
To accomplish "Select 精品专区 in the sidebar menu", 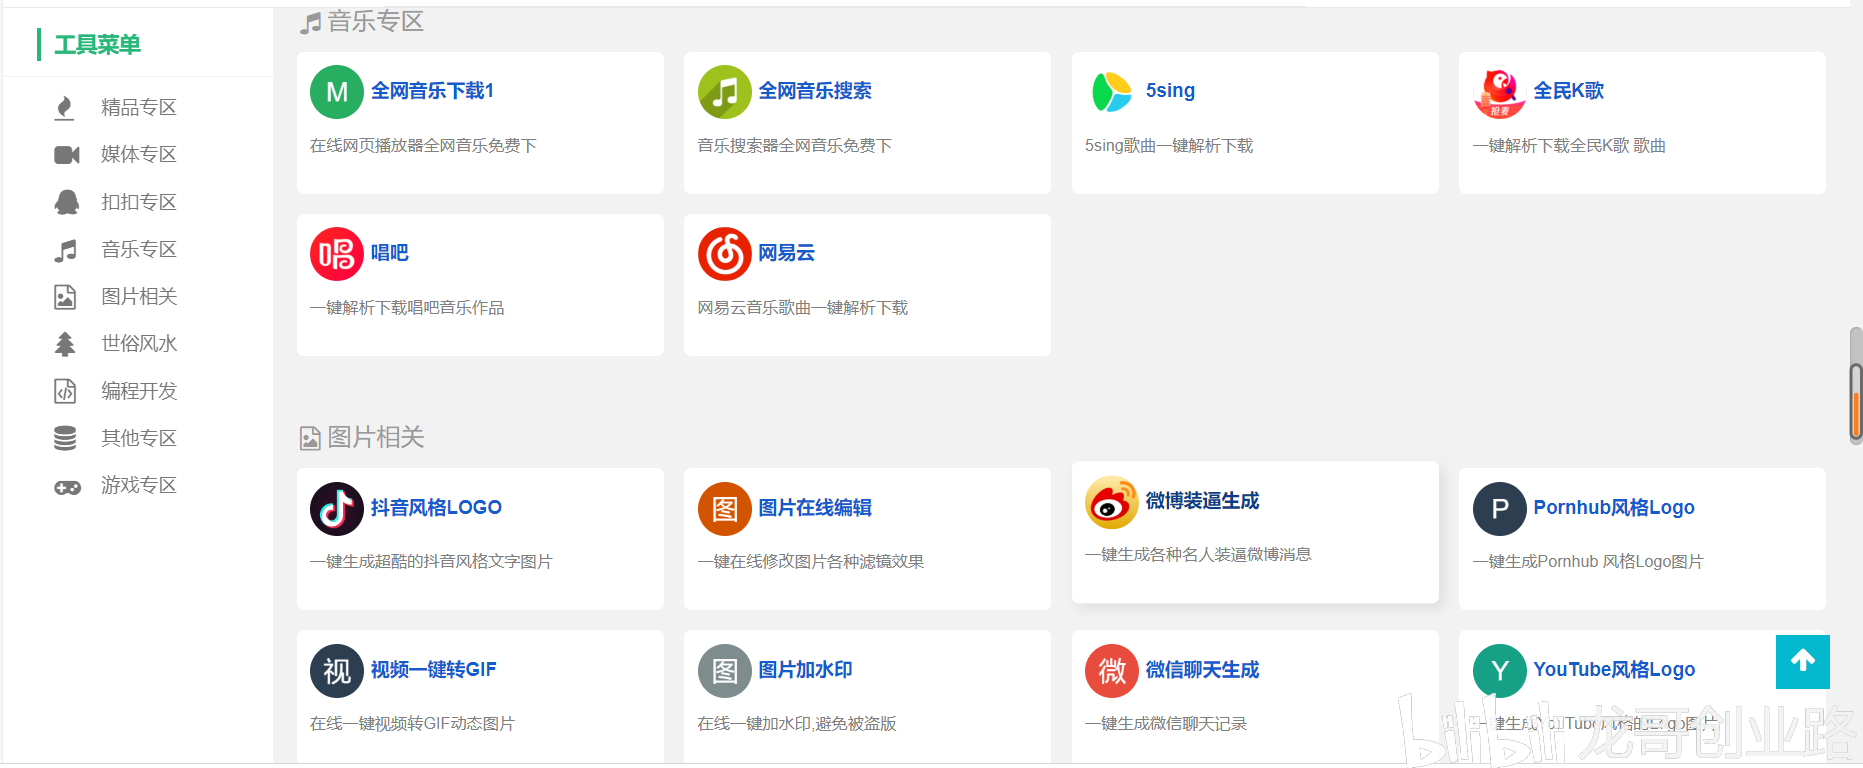I will click(138, 107).
